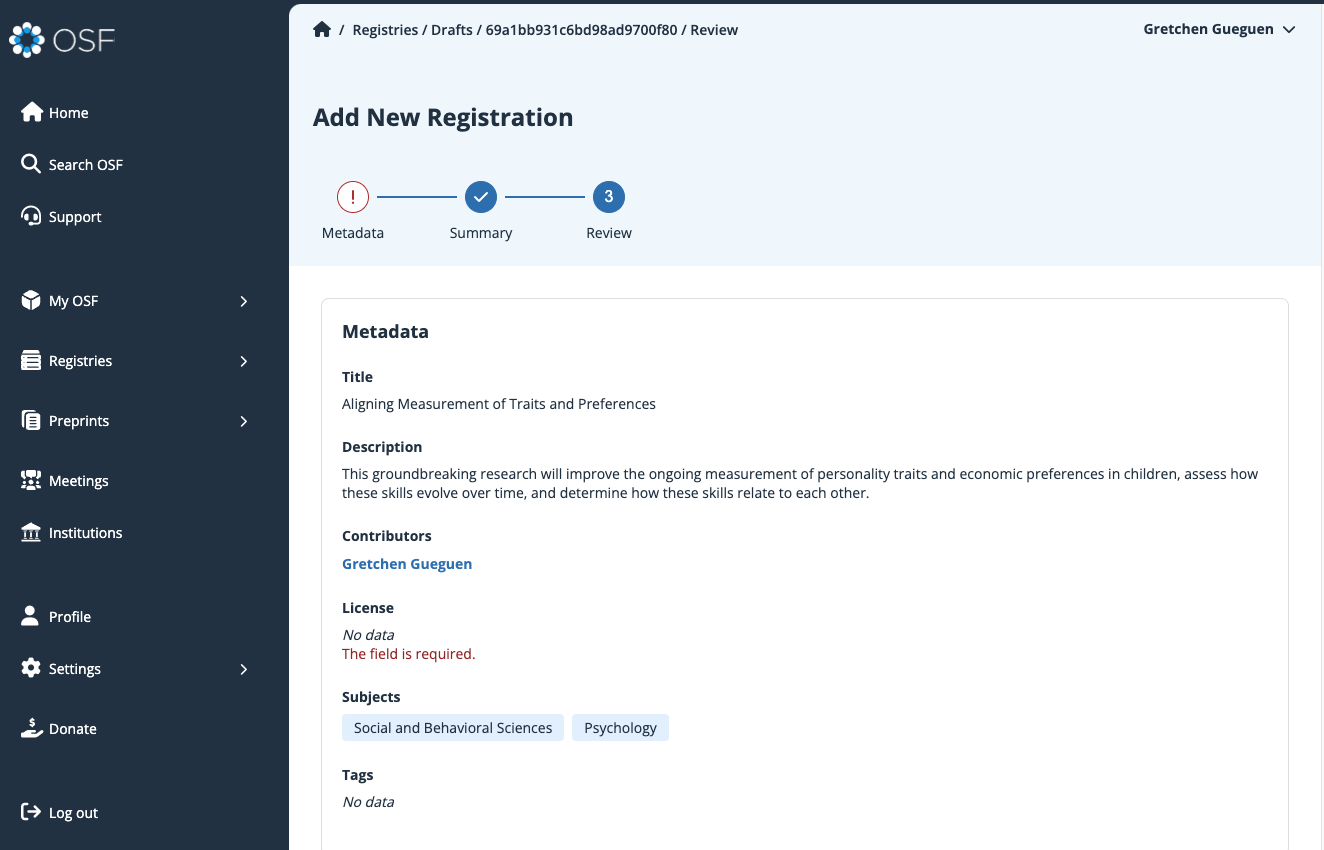Expand the My OSF submenu chevron
Screen dimensions: 1324x850
(243, 301)
